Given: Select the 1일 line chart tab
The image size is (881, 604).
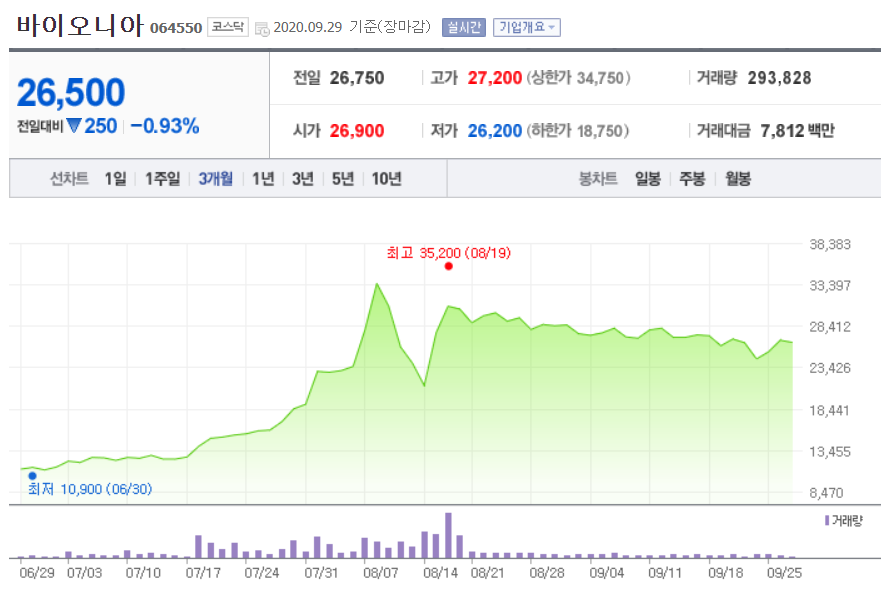Looking at the screenshot, I should (x=115, y=179).
